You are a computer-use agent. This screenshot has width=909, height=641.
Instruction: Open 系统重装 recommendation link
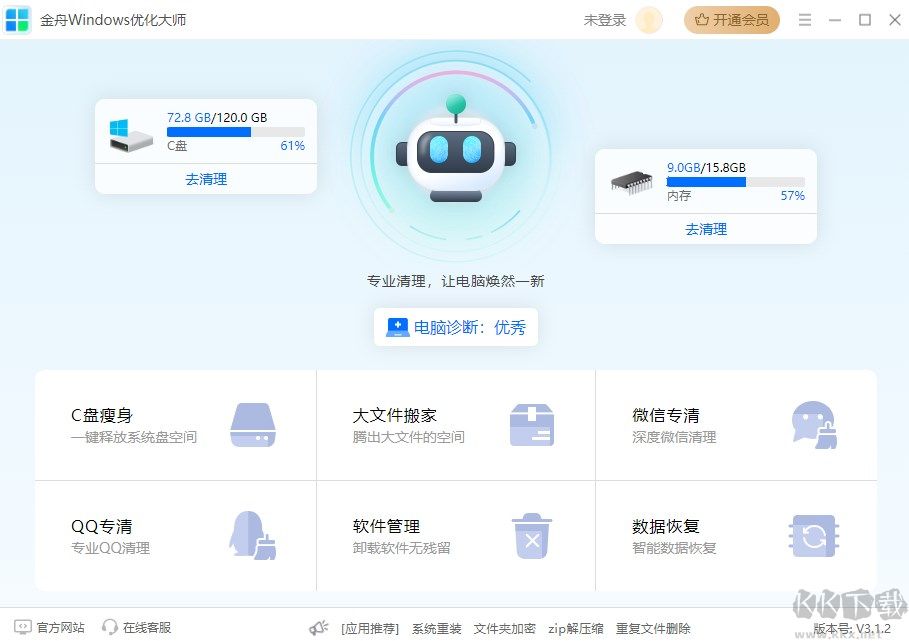click(437, 628)
